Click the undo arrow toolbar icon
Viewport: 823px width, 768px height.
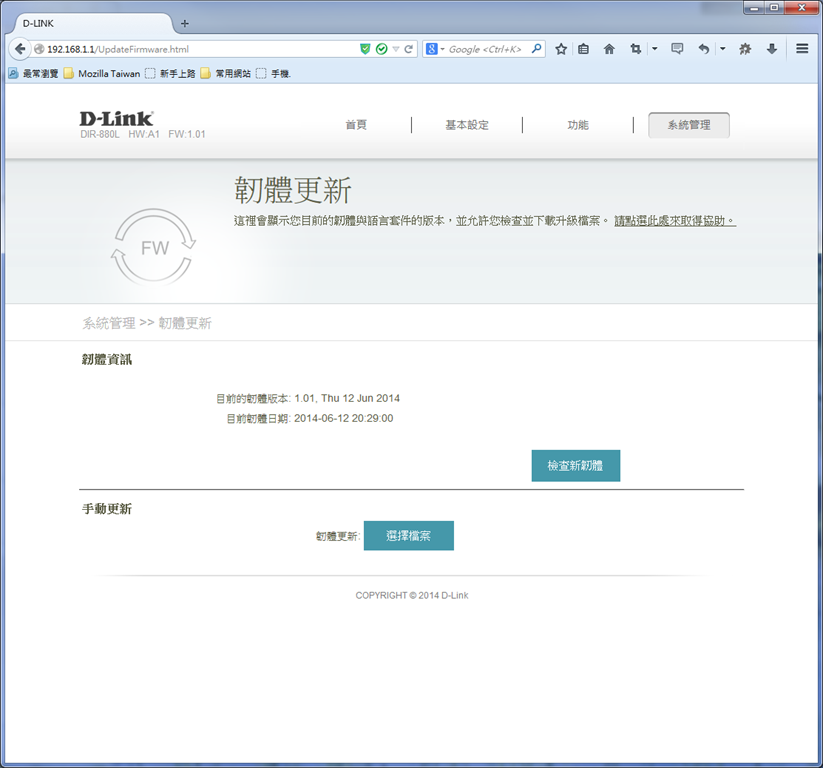704,49
